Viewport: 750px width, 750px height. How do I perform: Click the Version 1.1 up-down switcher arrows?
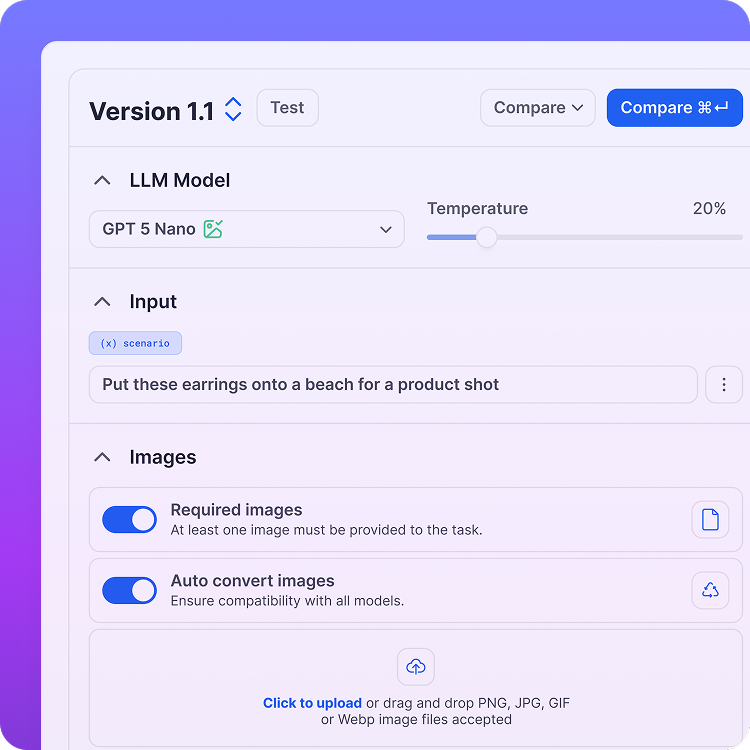(x=233, y=109)
